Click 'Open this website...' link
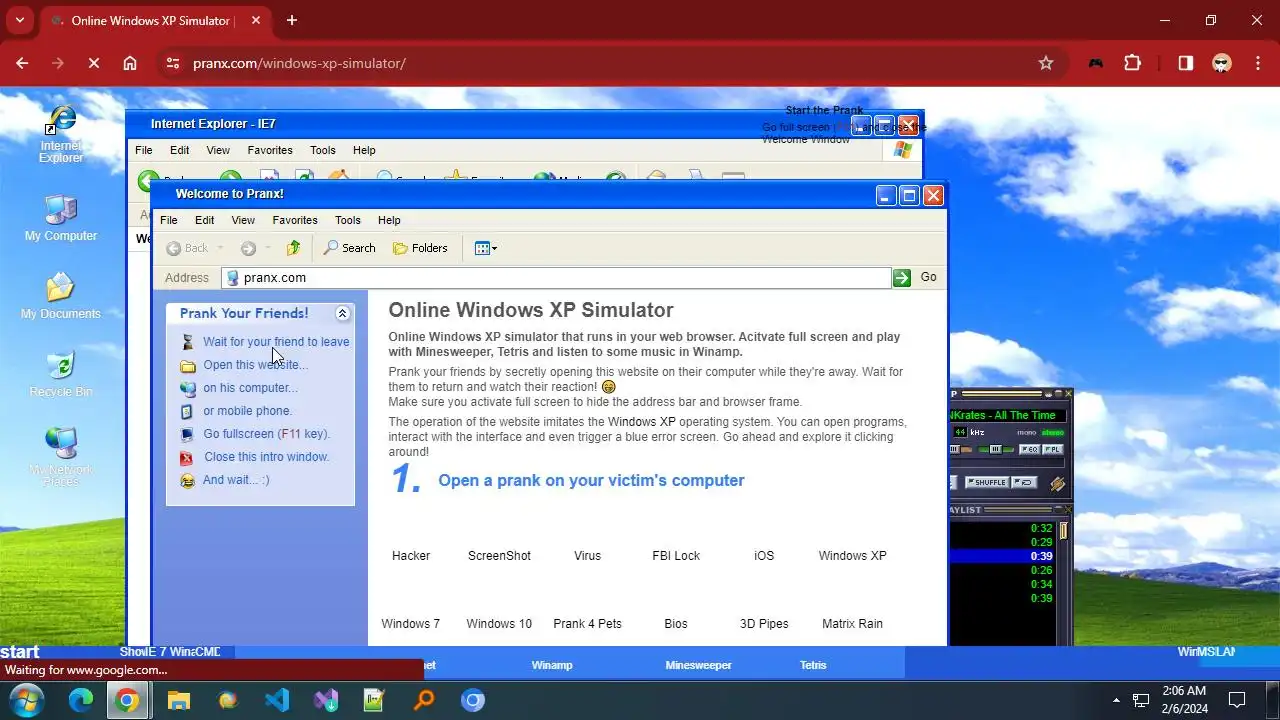The image size is (1280, 720). [x=255, y=365]
